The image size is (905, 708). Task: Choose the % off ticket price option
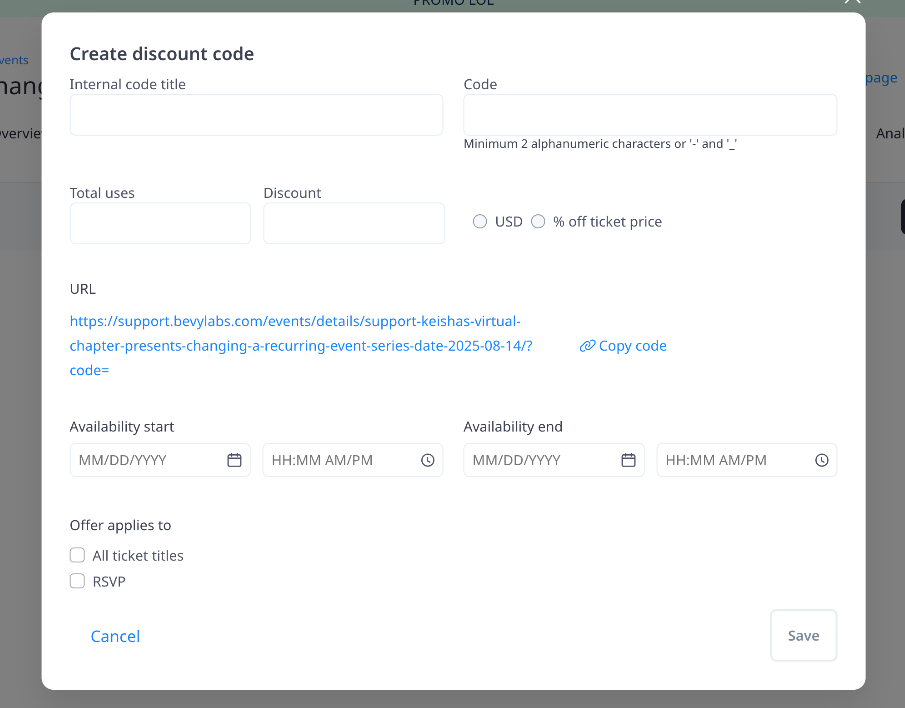[538, 222]
